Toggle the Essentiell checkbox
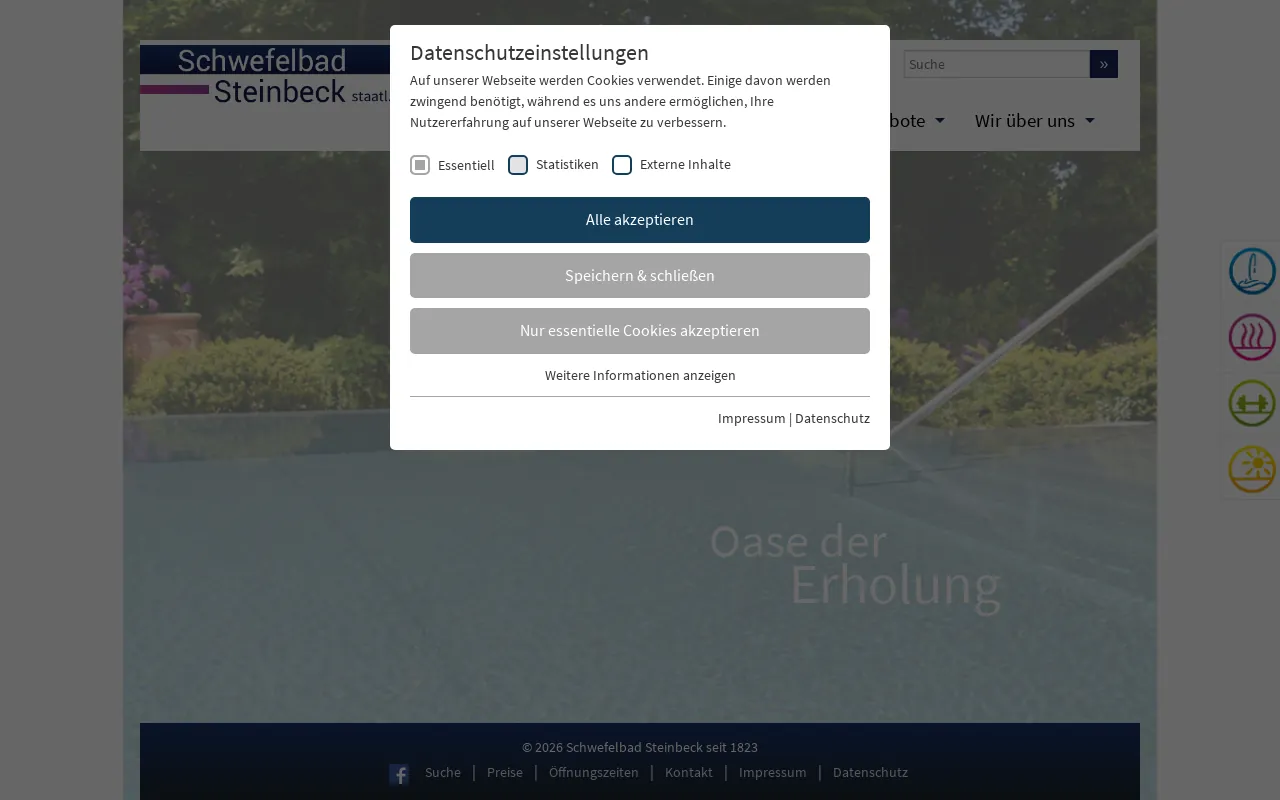The height and width of the screenshot is (800, 1280). coord(420,165)
